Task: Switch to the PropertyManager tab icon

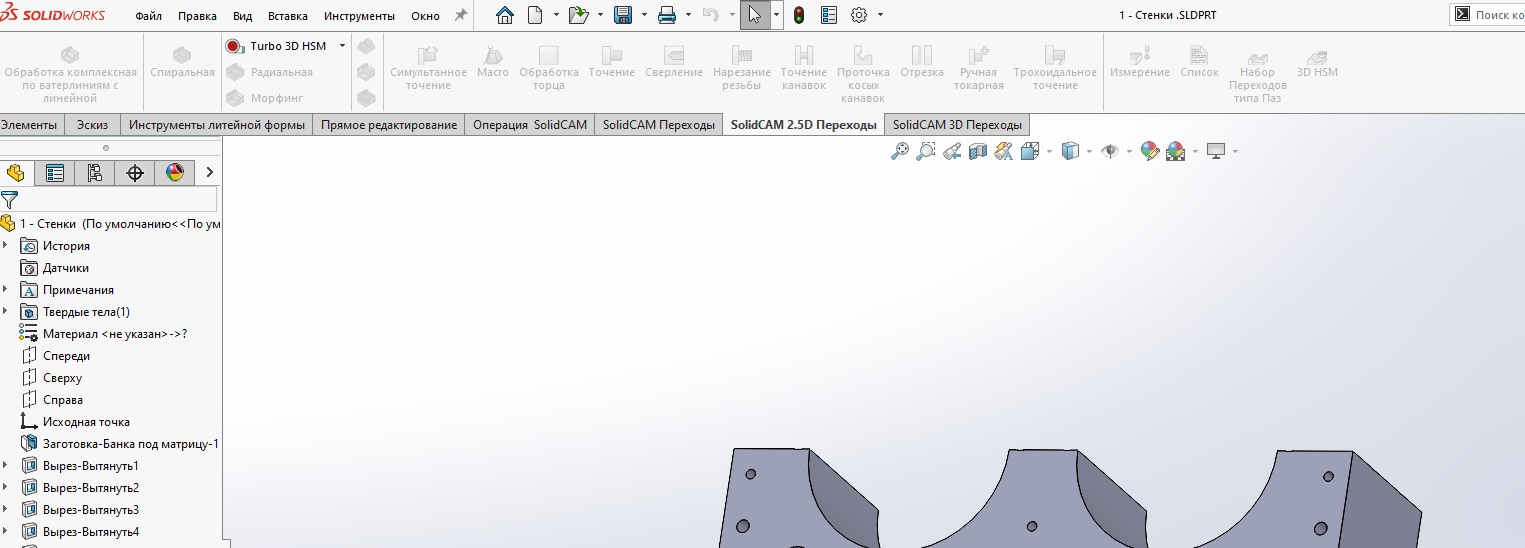Action: tap(55, 172)
